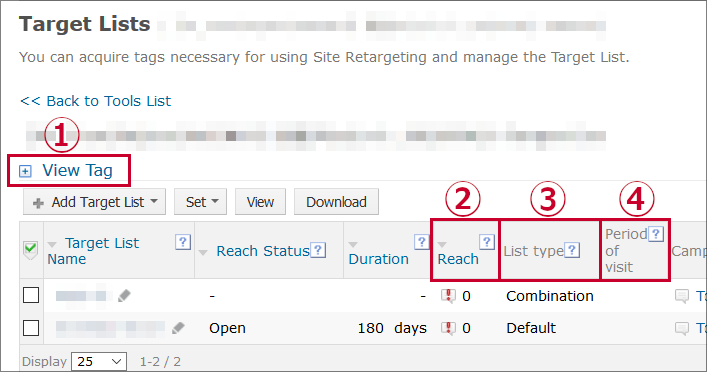Open help icon for List type
The width and height of the screenshot is (707, 372).
(572, 250)
